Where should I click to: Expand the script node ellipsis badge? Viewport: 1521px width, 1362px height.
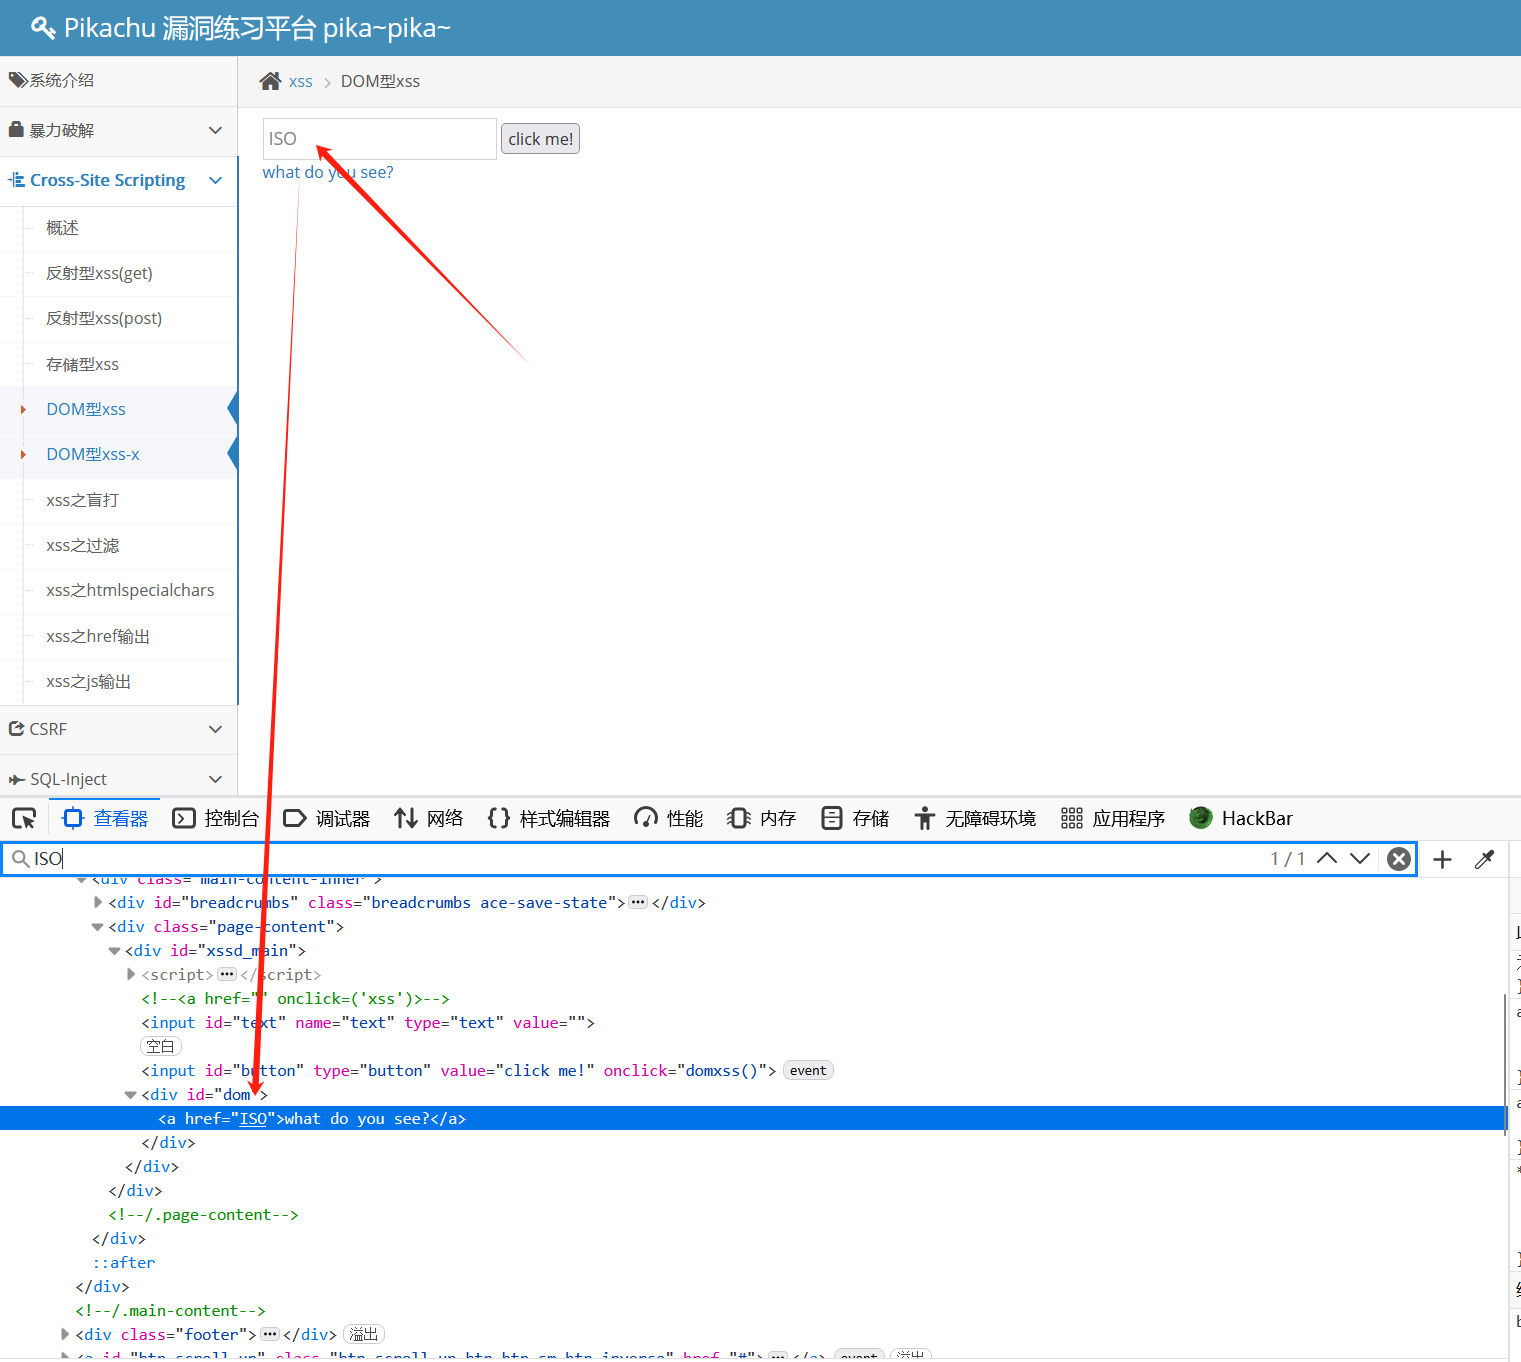[227, 974]
